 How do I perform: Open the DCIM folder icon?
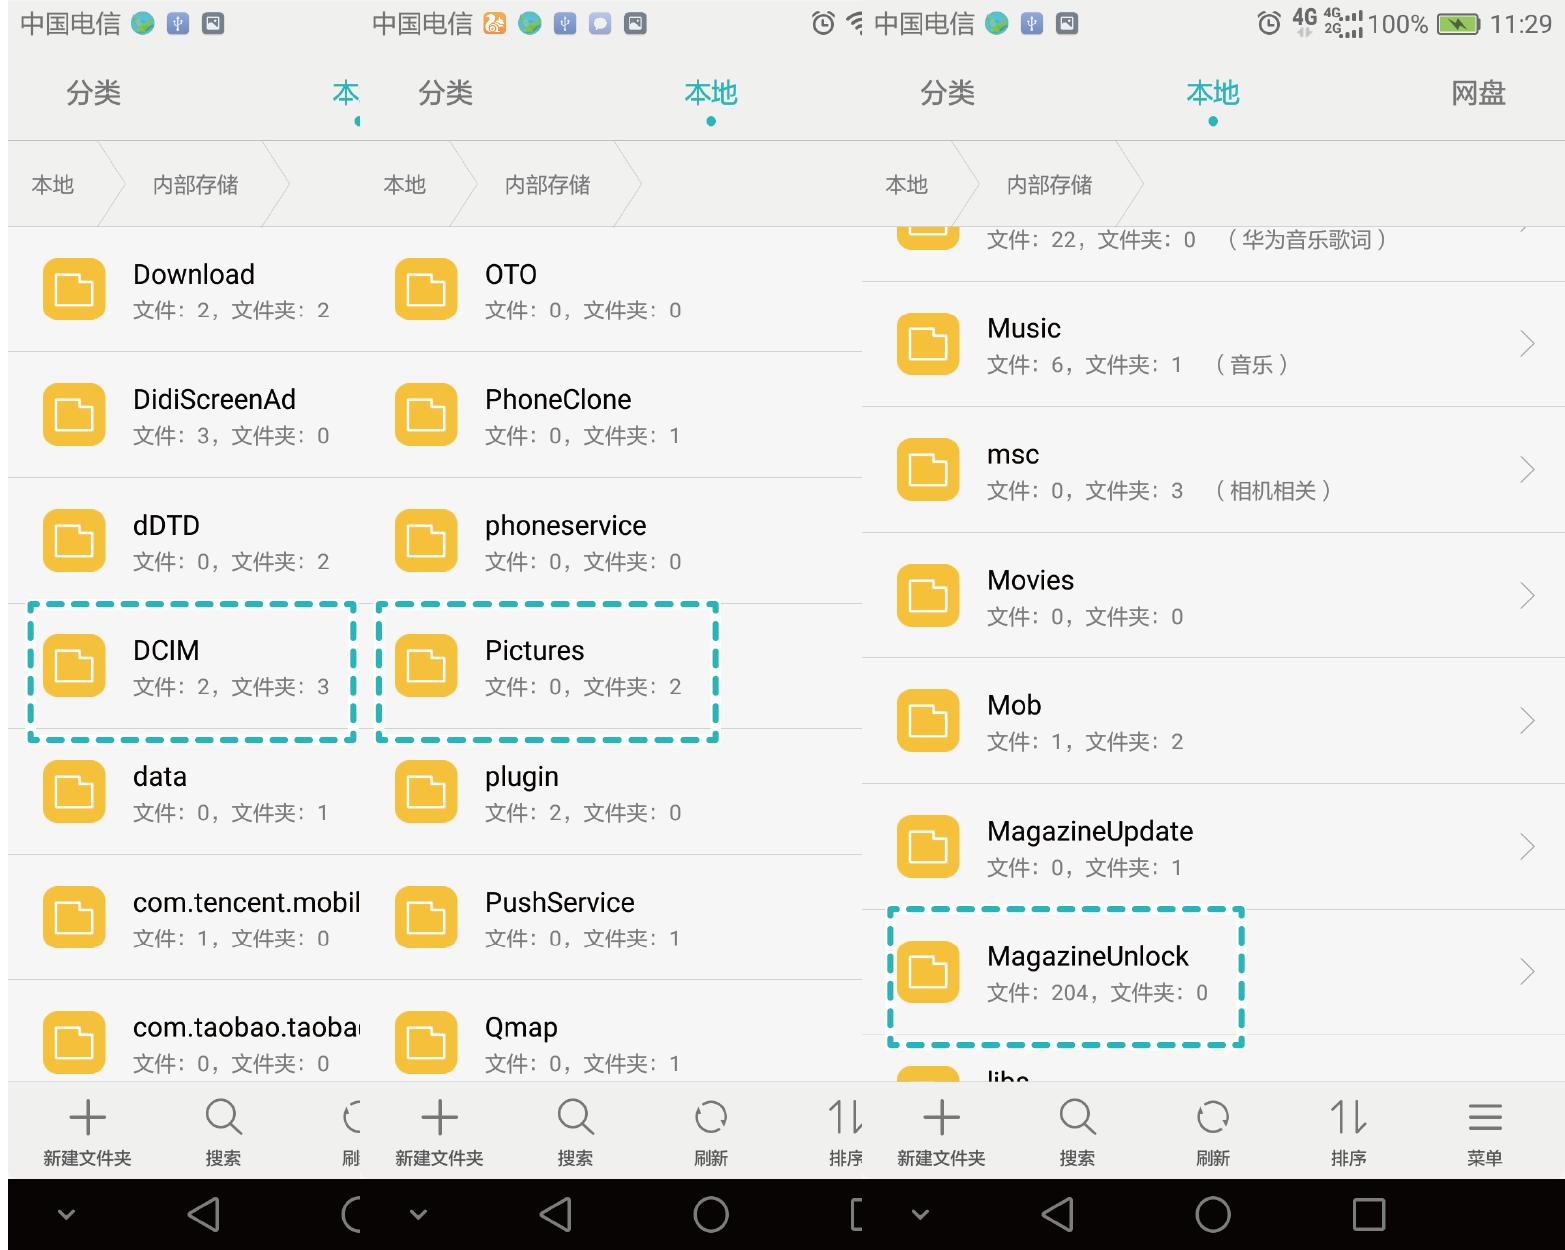click(x=73, y=665)
